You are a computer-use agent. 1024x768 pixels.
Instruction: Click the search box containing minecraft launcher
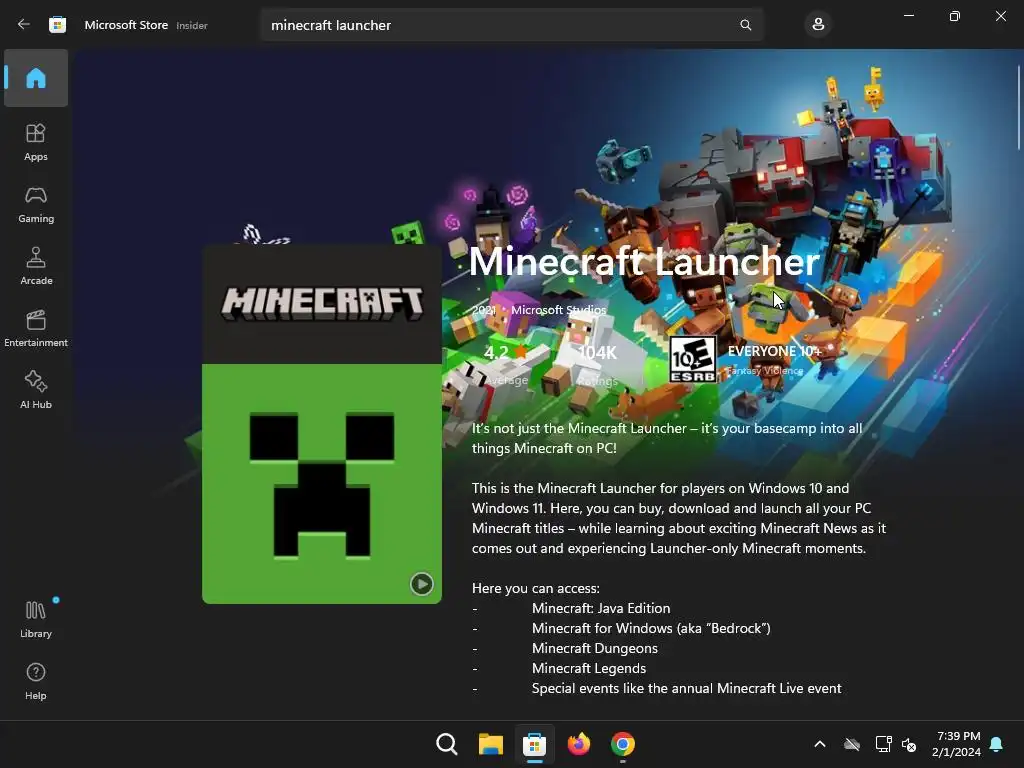512,25
